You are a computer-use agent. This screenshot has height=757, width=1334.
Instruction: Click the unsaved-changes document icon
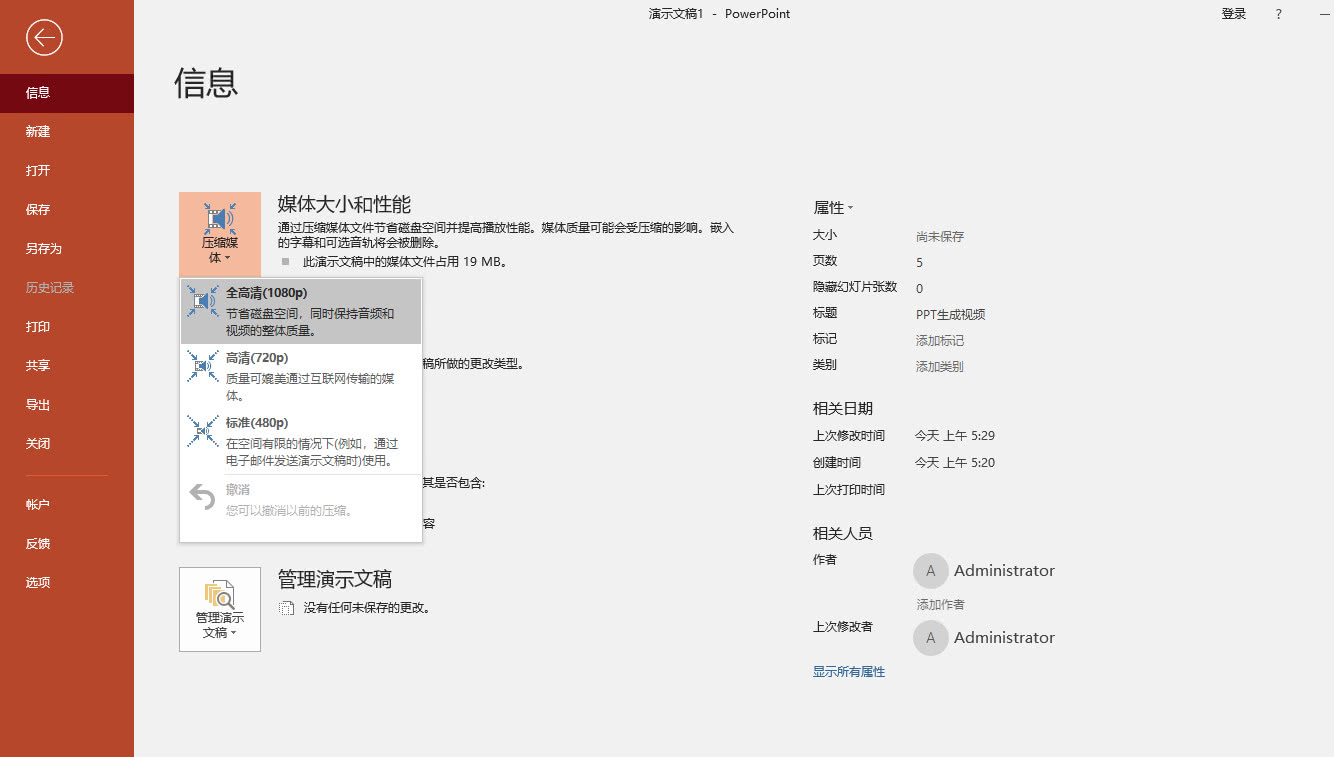coord(287,608)
